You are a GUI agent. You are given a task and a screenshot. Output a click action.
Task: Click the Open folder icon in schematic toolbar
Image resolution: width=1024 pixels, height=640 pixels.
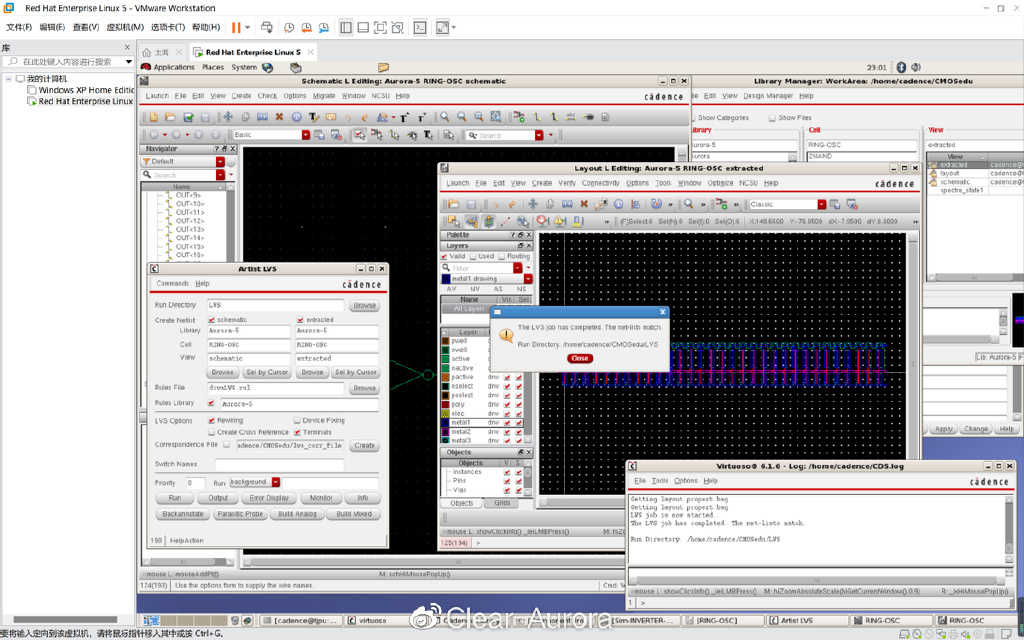(170, 117)
